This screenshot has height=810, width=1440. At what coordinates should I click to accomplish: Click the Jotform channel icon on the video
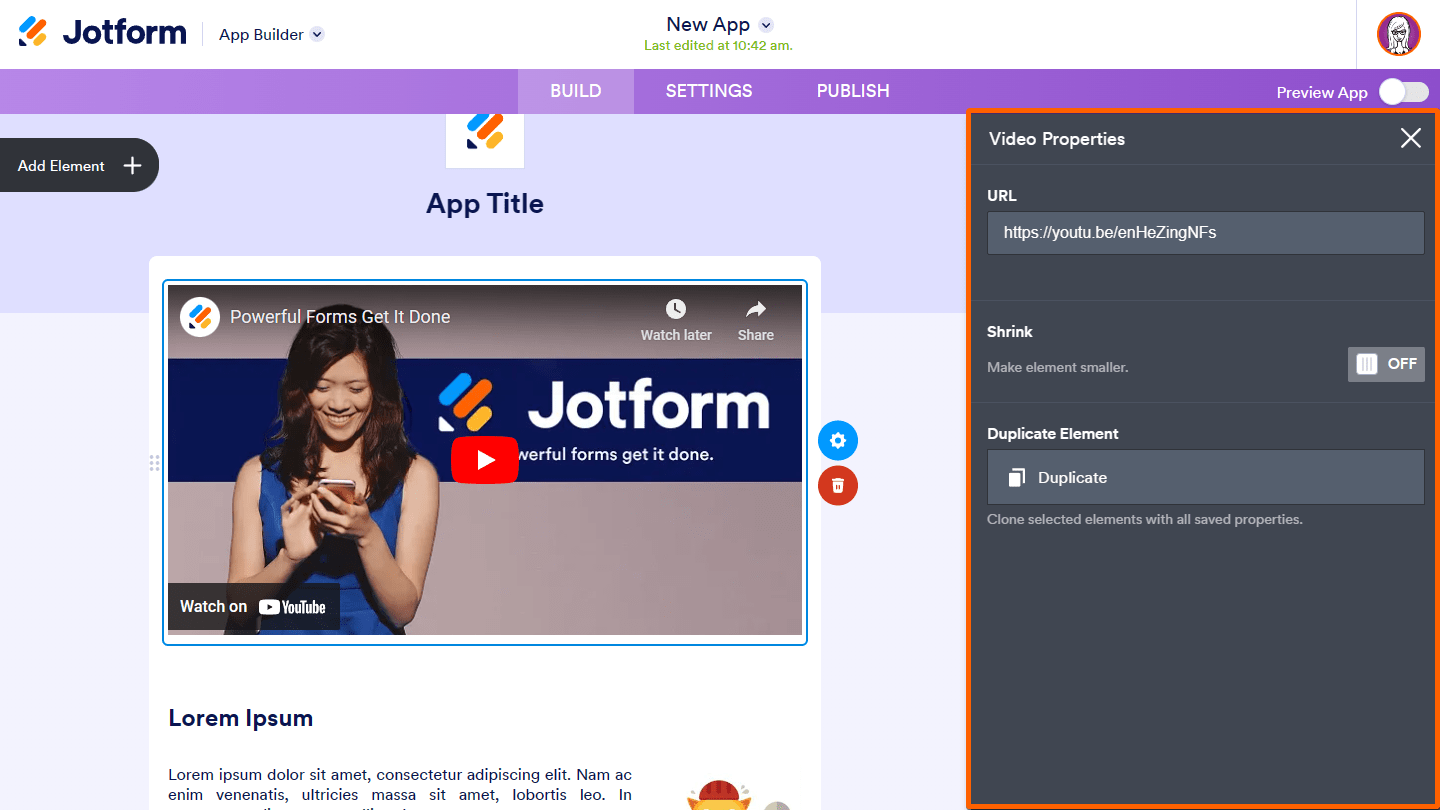click(200, 317)
